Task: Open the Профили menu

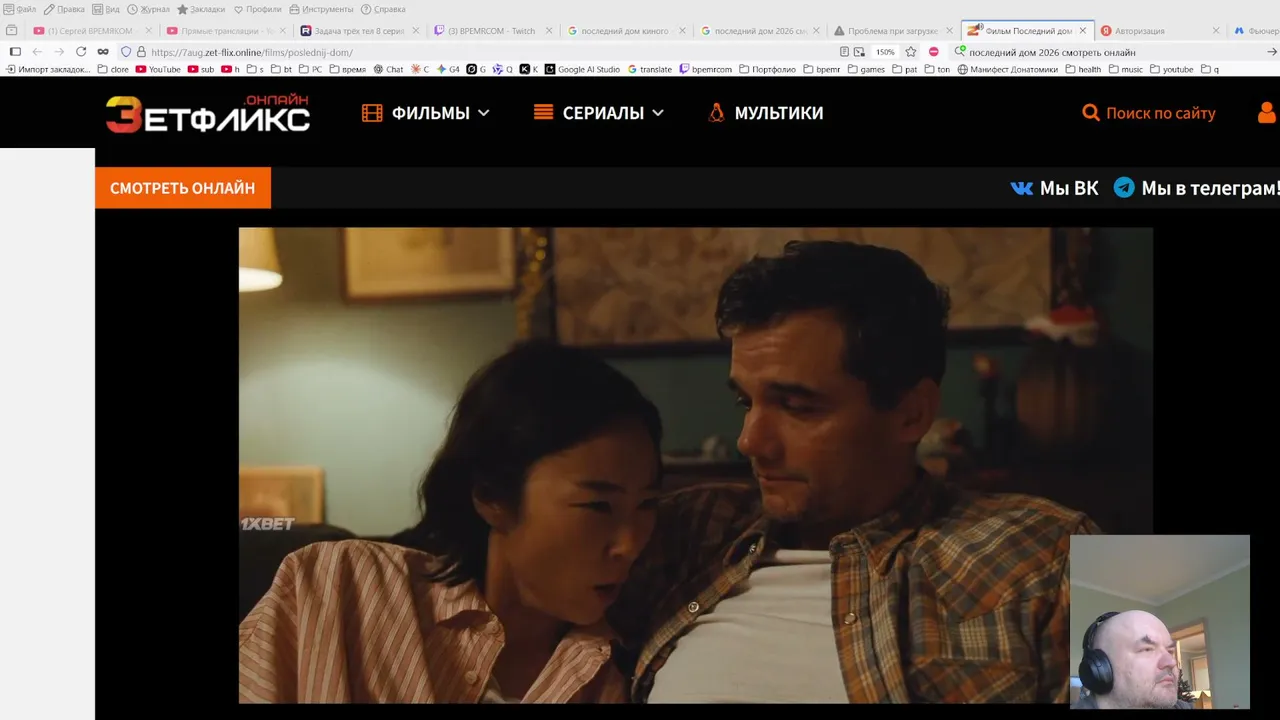Action: tap(257, 9)
